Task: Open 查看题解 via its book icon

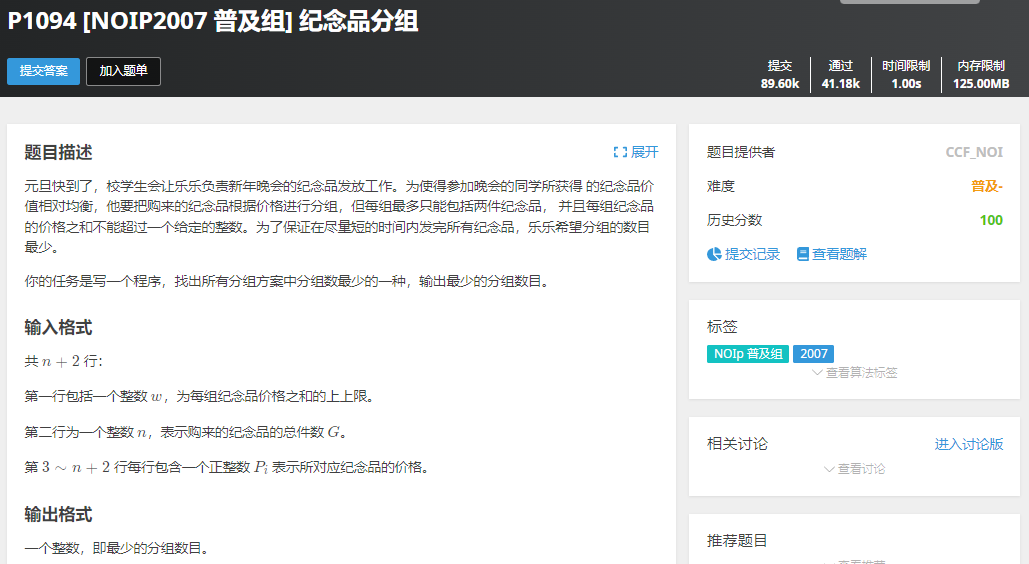Action: point(803,254)
